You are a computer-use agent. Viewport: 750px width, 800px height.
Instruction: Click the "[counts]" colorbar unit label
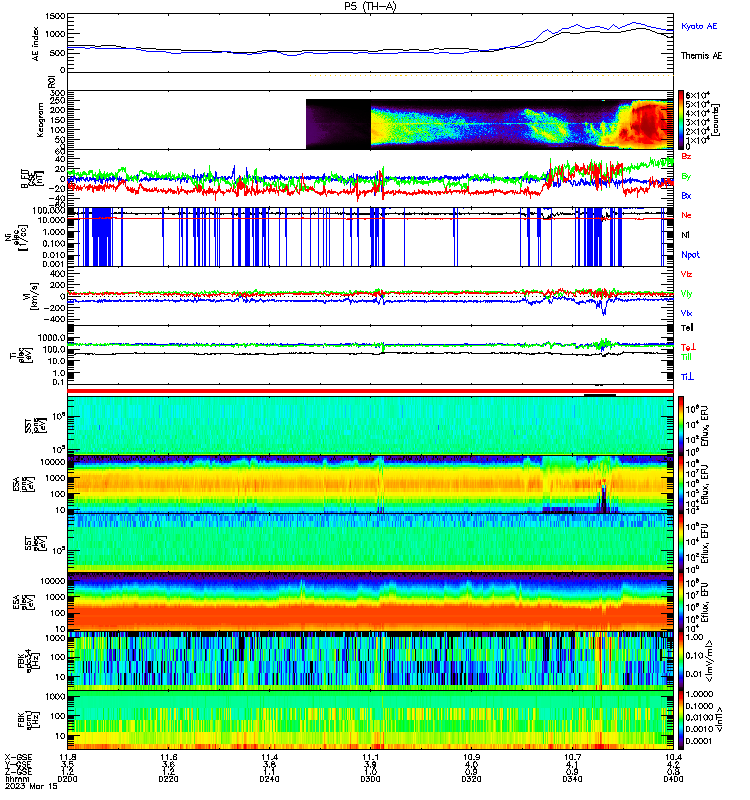coord(715,120)
